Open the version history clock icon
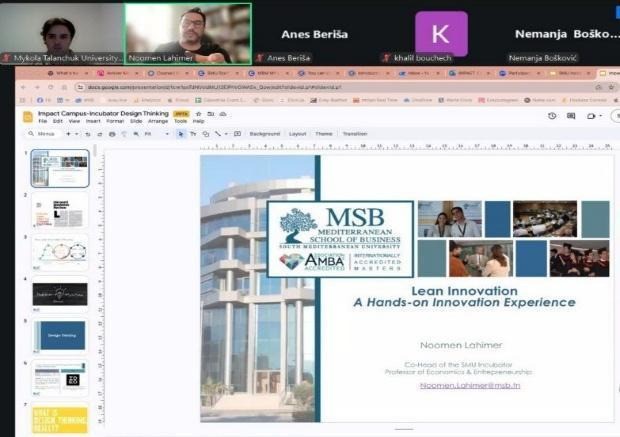The image size is (620, 437). point(552,117)
